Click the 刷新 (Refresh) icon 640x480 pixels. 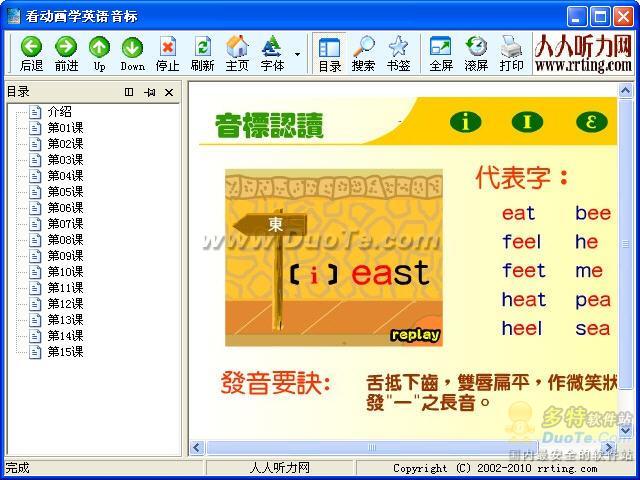pyautogui.click(x=202, y=47)
